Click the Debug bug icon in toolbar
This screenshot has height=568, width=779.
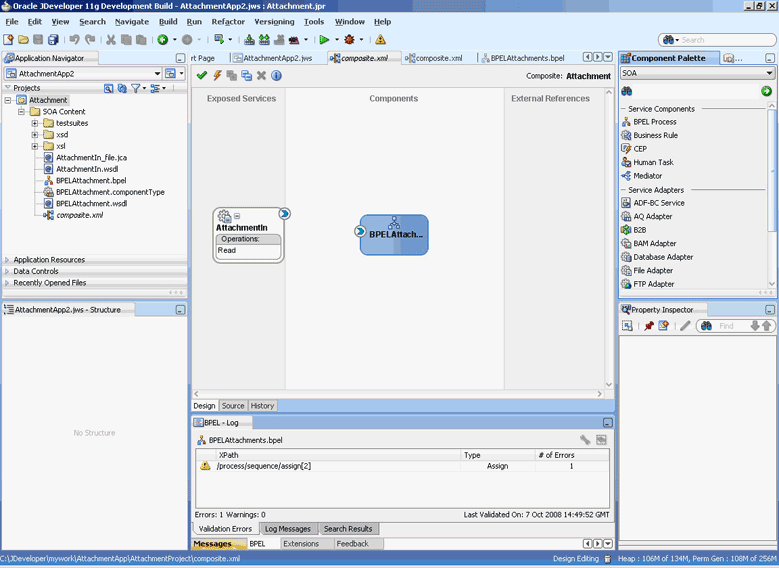[348, 40]
